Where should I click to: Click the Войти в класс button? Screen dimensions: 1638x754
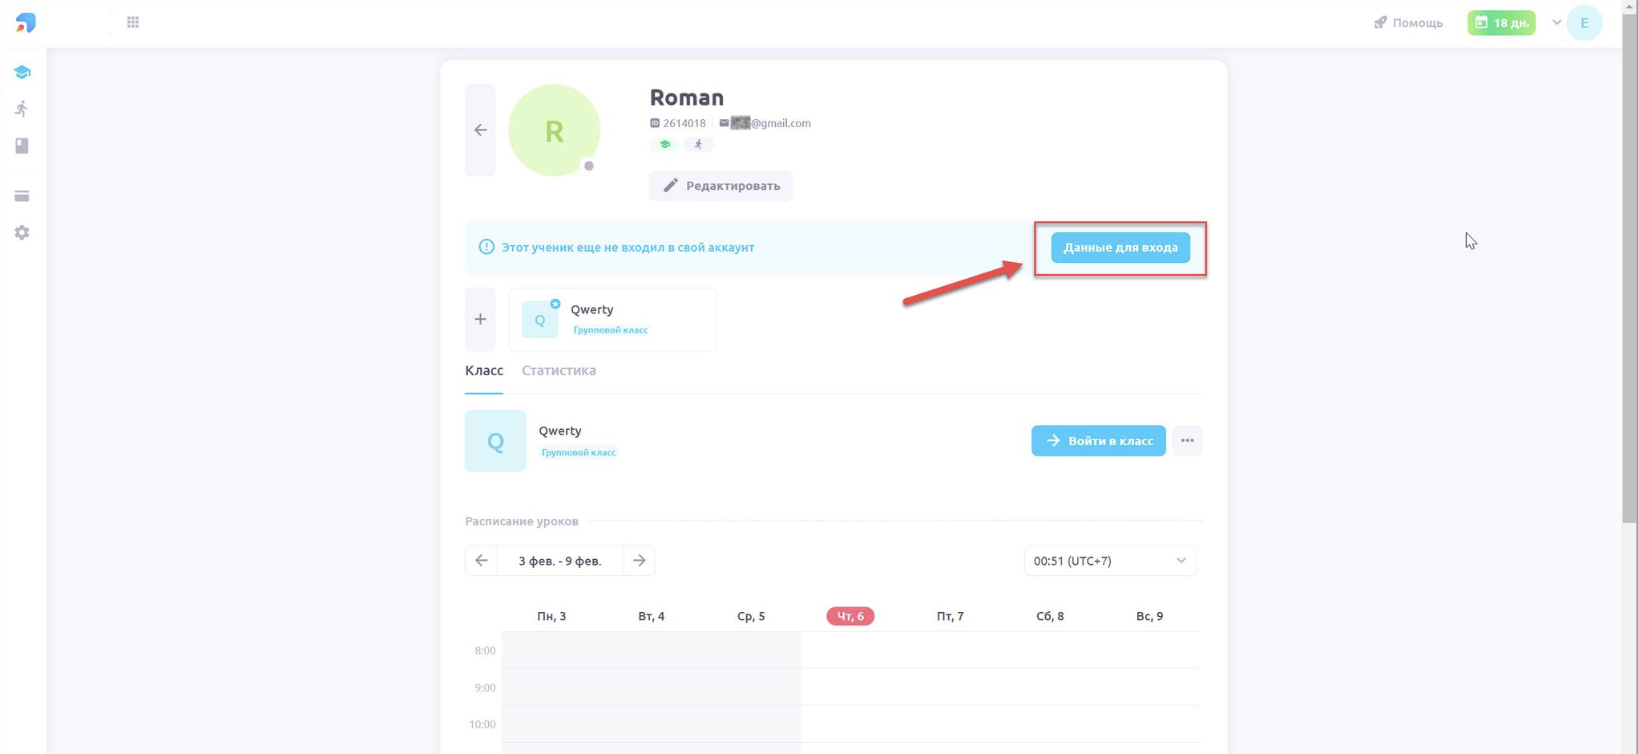coord(1098,441)
